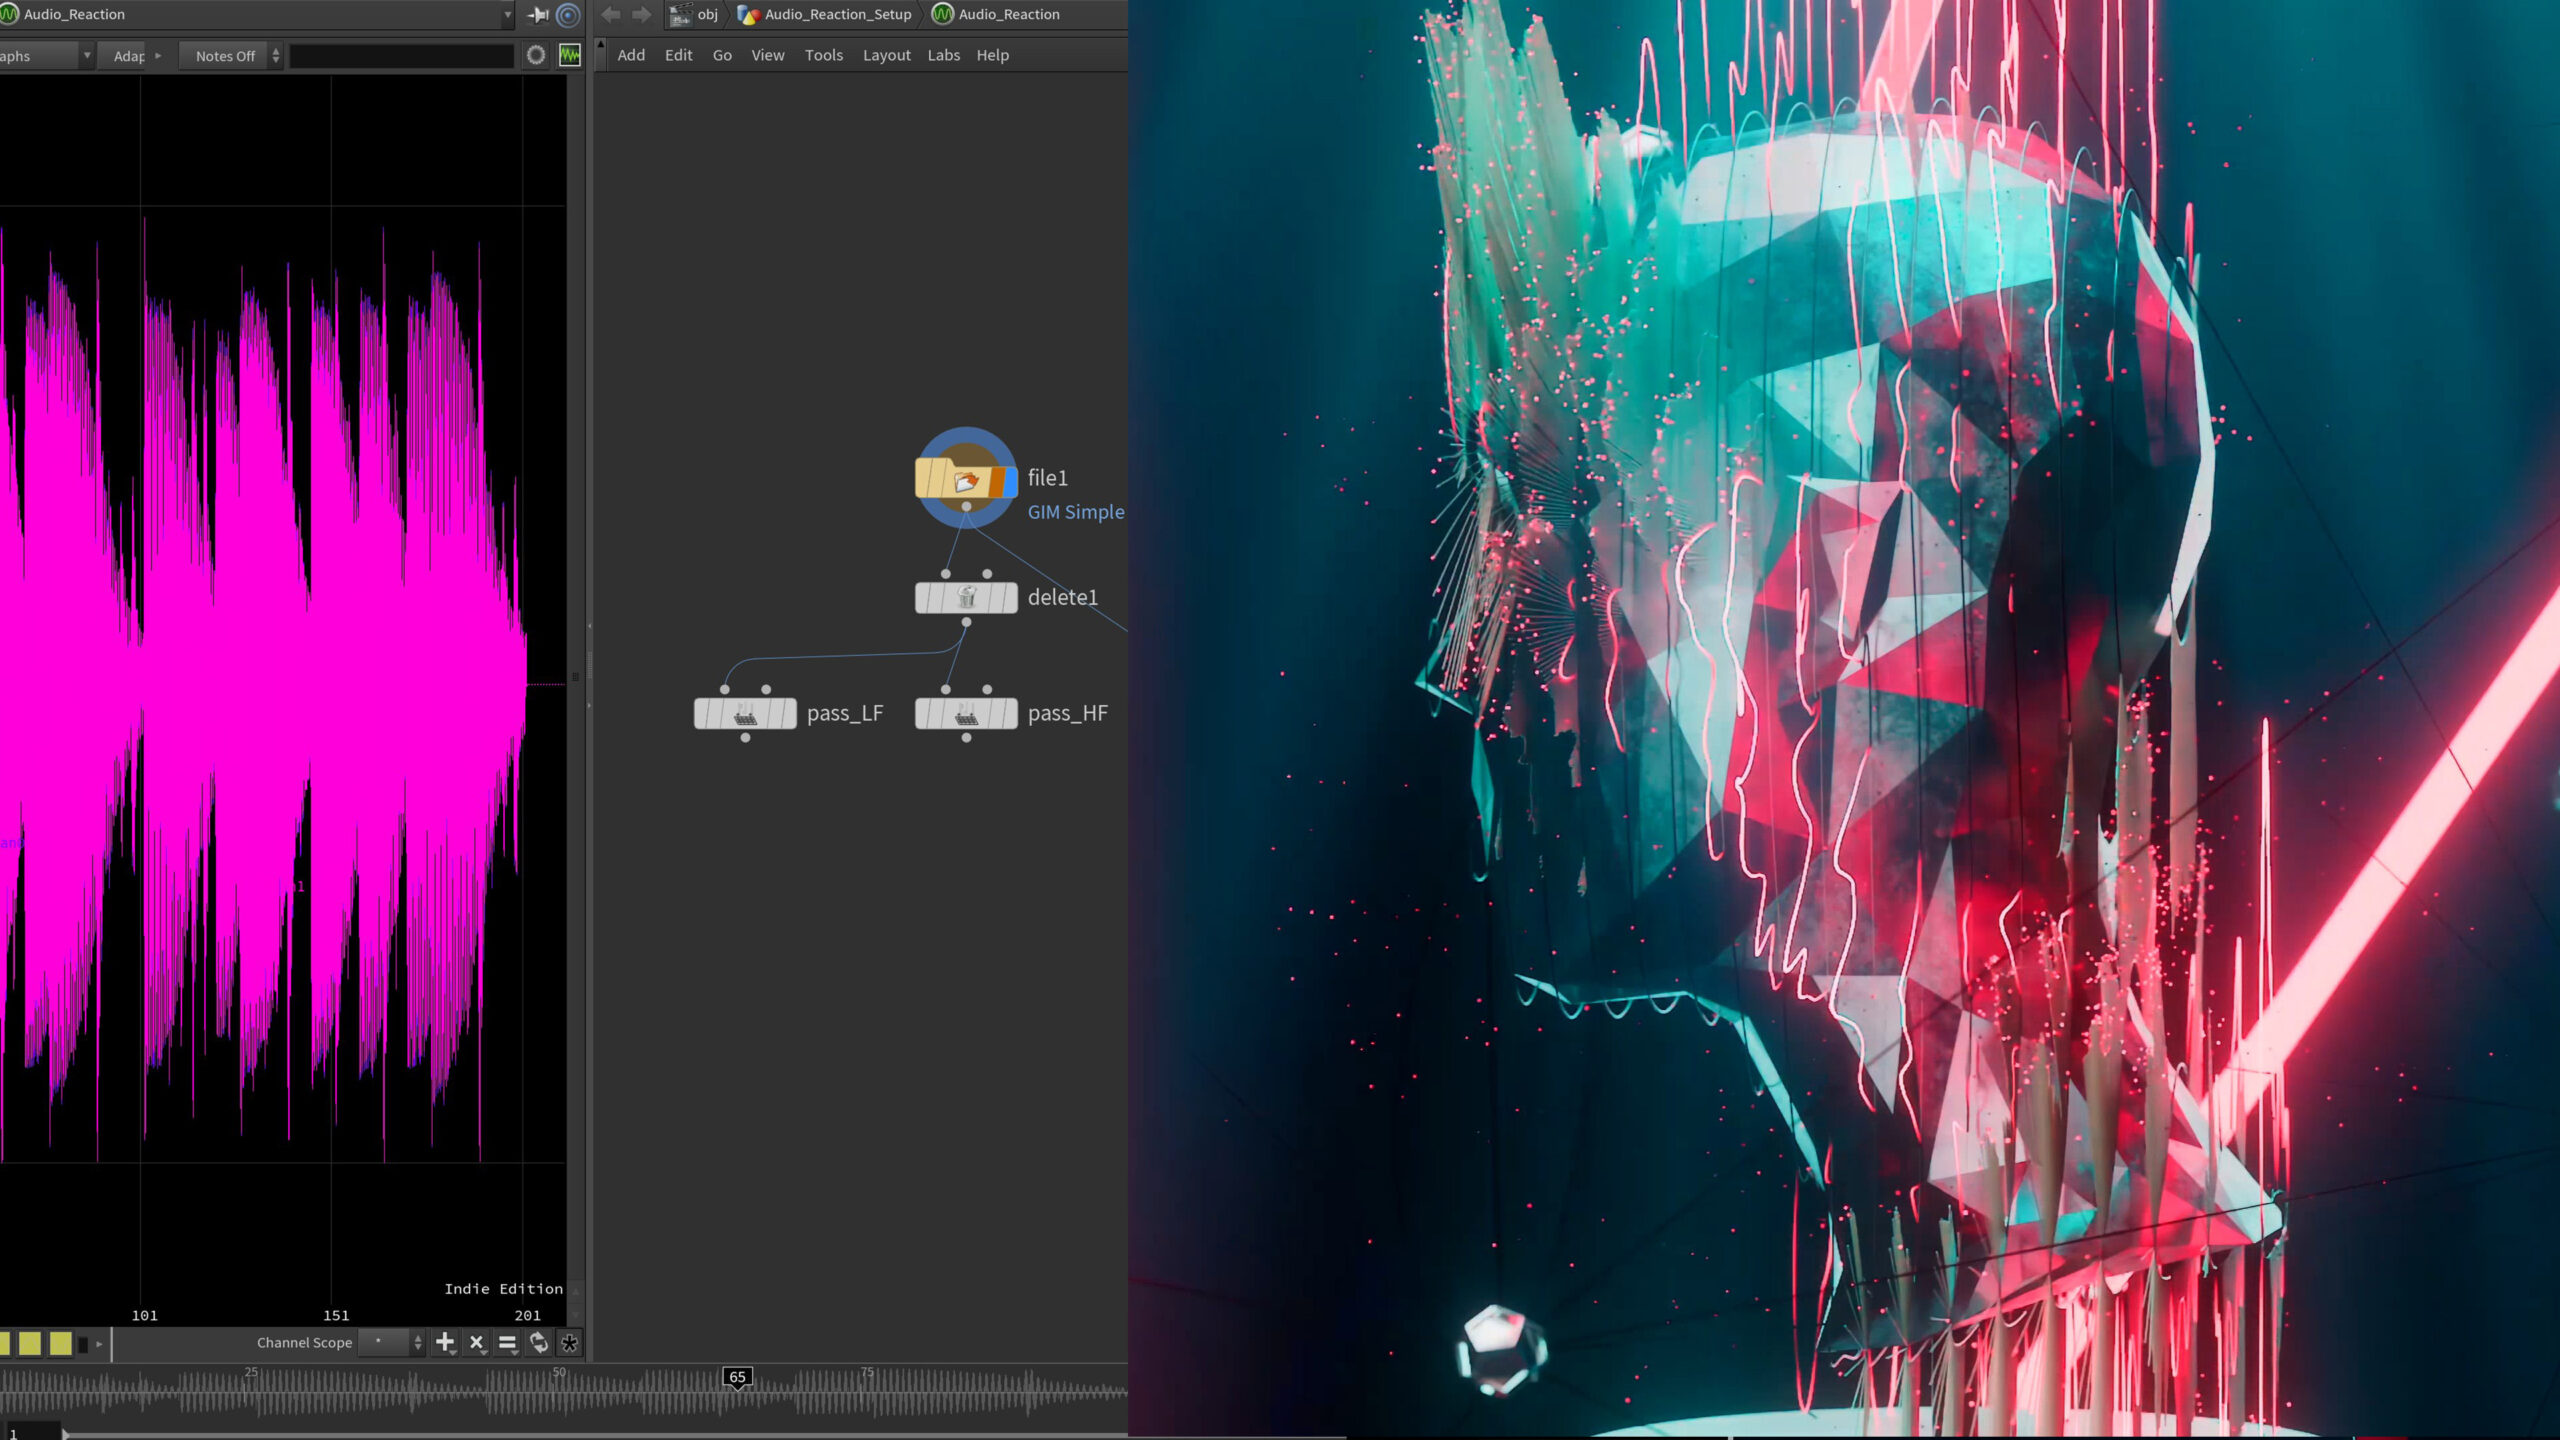Screen dimensions: 2560x1440
Task: Click pass_HF node output connector
Action: pos(966,738)
